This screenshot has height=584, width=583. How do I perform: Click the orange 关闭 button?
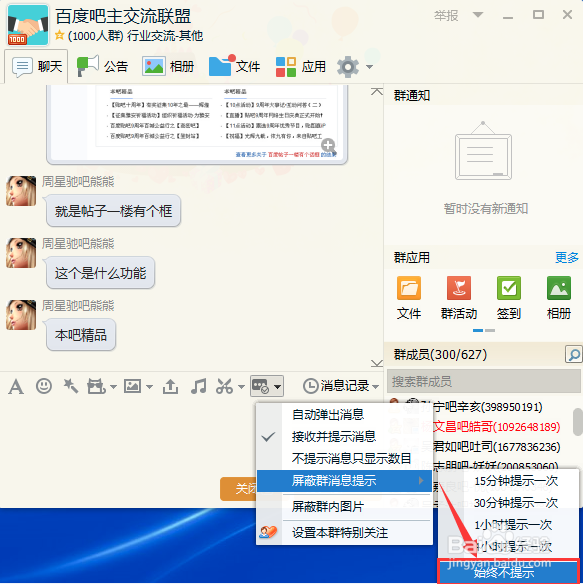coord(238,489)
